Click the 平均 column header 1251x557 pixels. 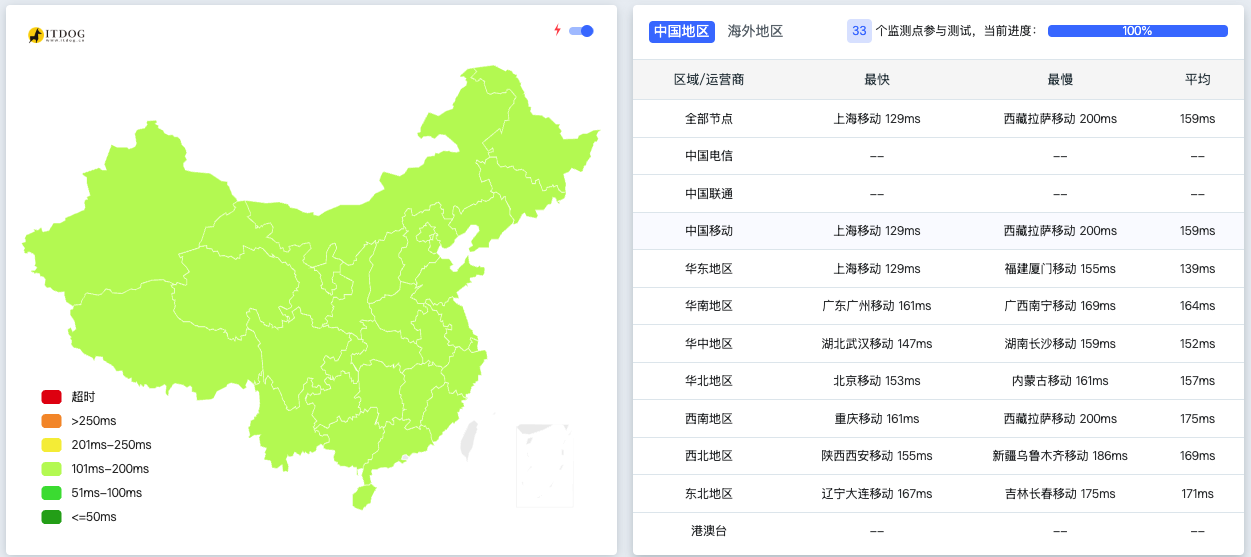(1198, 80)
